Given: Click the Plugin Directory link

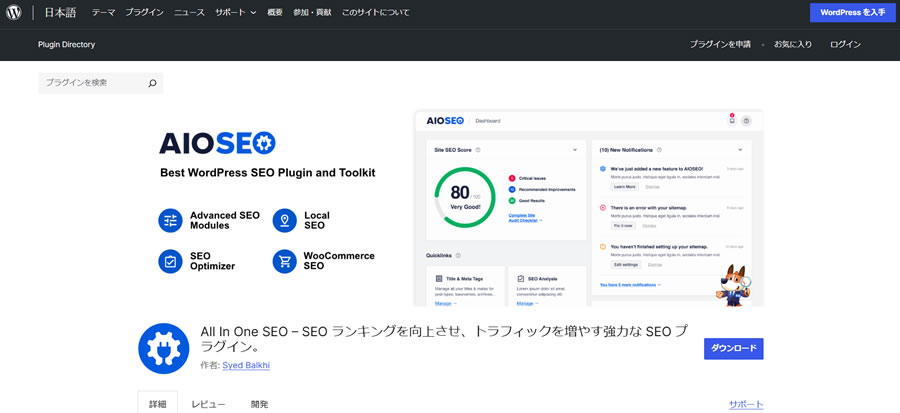Looking at the screenshot, I should pyautogui.click(x=67, y=44).
